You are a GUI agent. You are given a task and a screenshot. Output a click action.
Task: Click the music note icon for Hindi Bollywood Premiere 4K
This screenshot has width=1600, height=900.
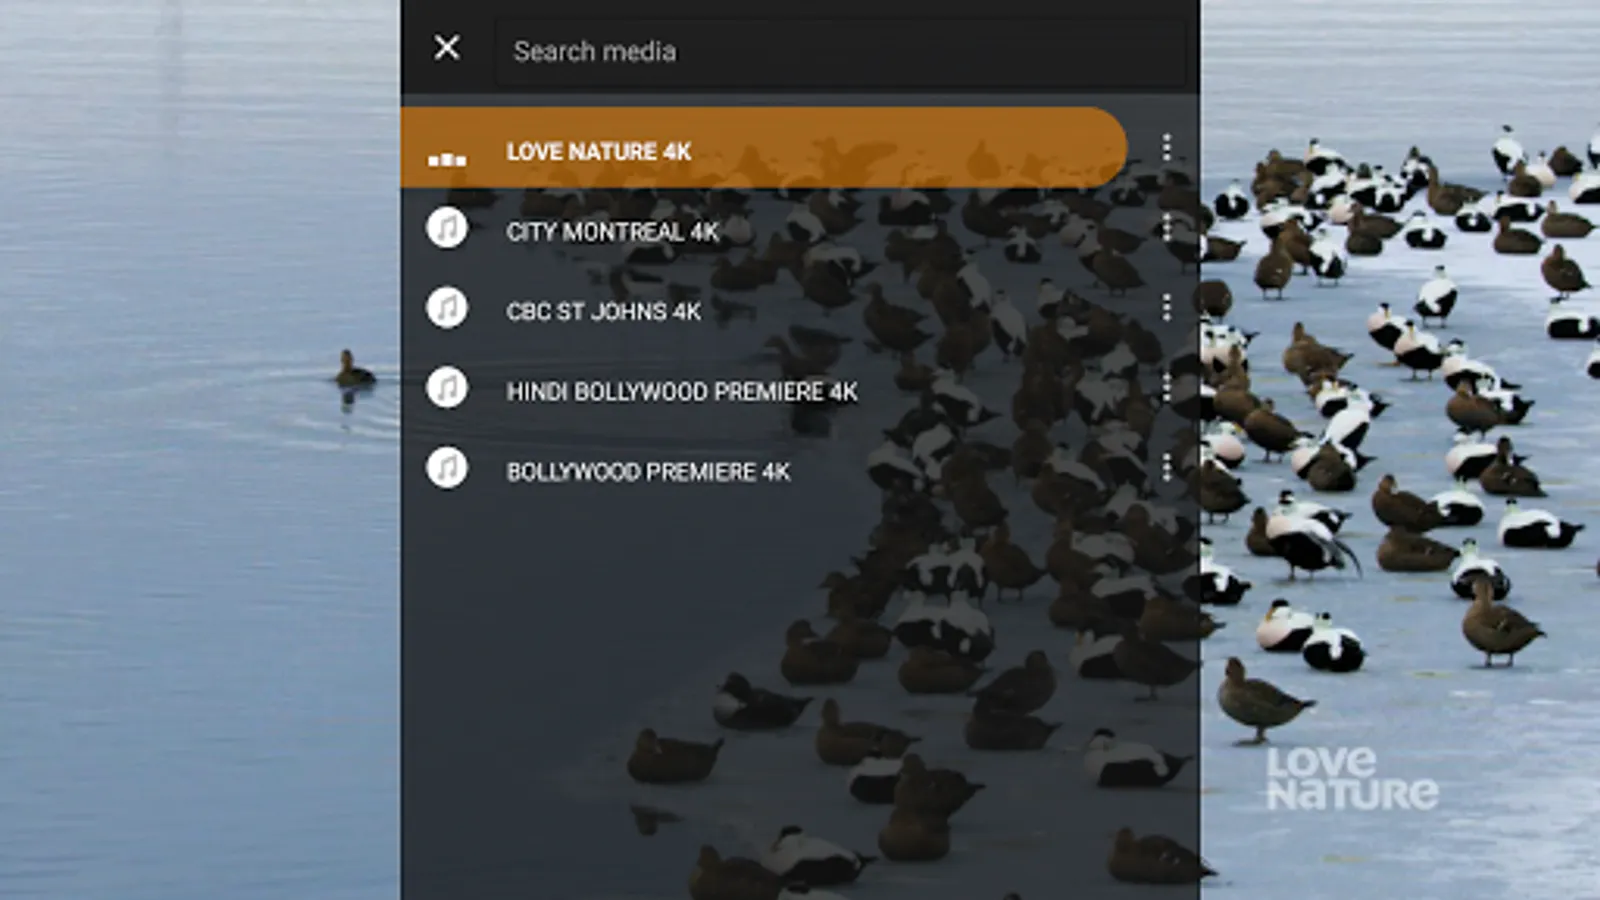(447, 388)
